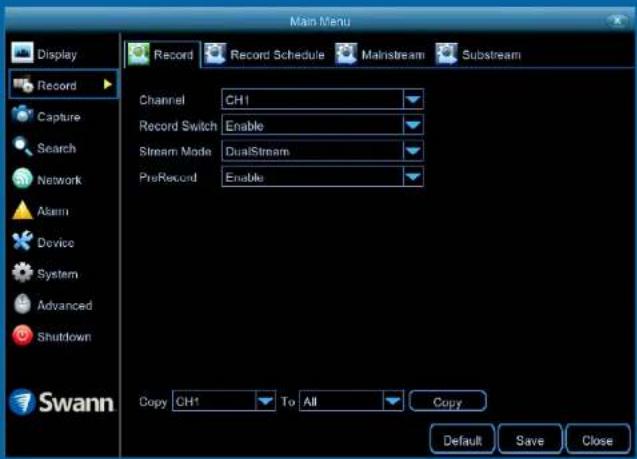Image resolution: width=637 pixels, height=459 pixels.
Task: Open the Capture menu item
Action: click(59, 117)
